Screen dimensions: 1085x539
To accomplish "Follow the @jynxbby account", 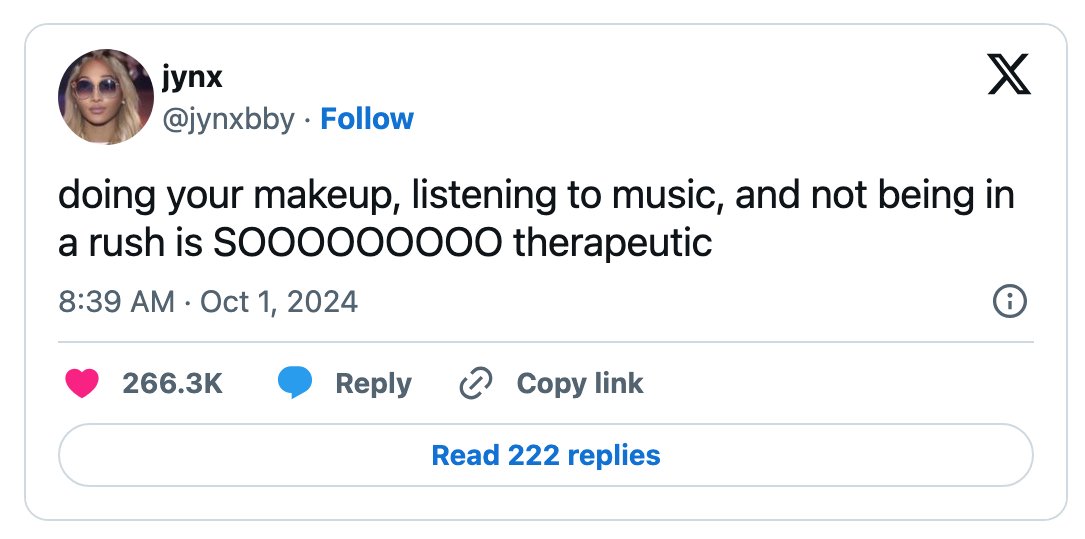I will 367,119.
